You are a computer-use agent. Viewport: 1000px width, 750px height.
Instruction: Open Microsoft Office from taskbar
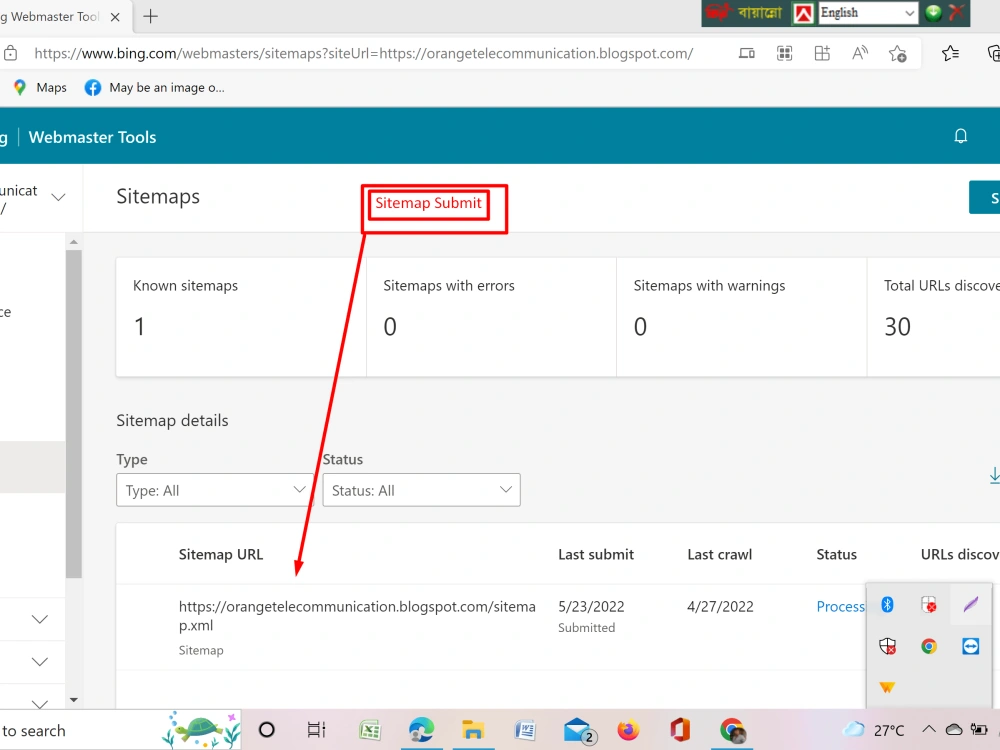point(680,730)
